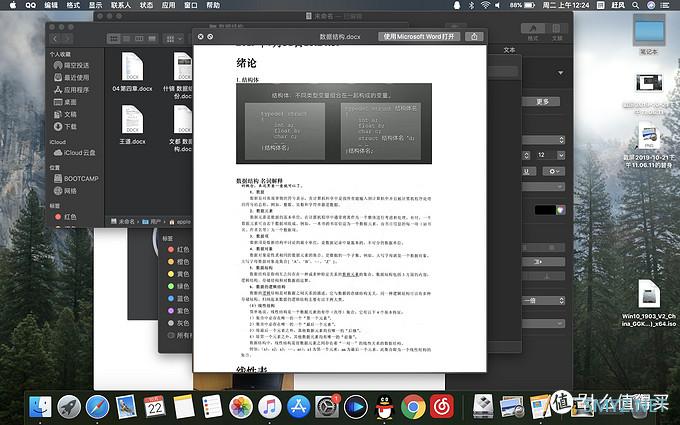Select 网络 in Finder sidebar
The width and height of the screenshot is (680, 425).
click(x=65, y=190)
